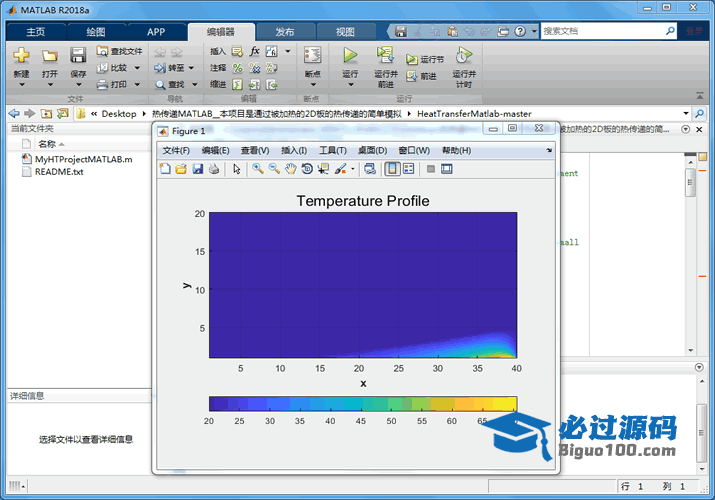Toggle the zoom out tool
This screenshot has width=715, height=500.
pyautogui.click(x=274, y=169)
